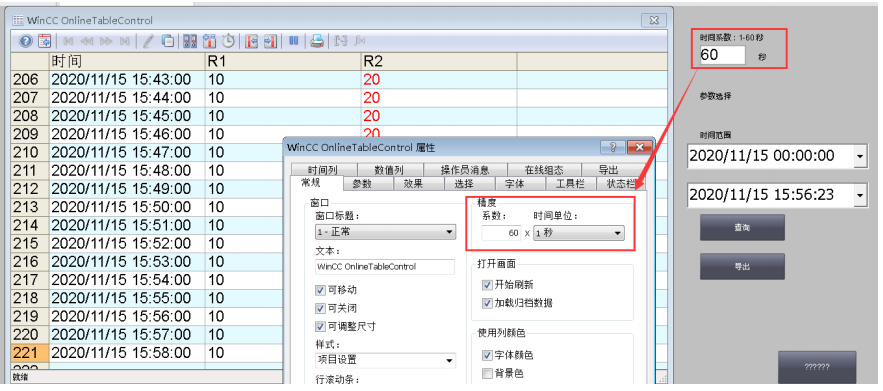Enable the 背景色 checkbox
The image size is (883, 391).
[488, 373]
